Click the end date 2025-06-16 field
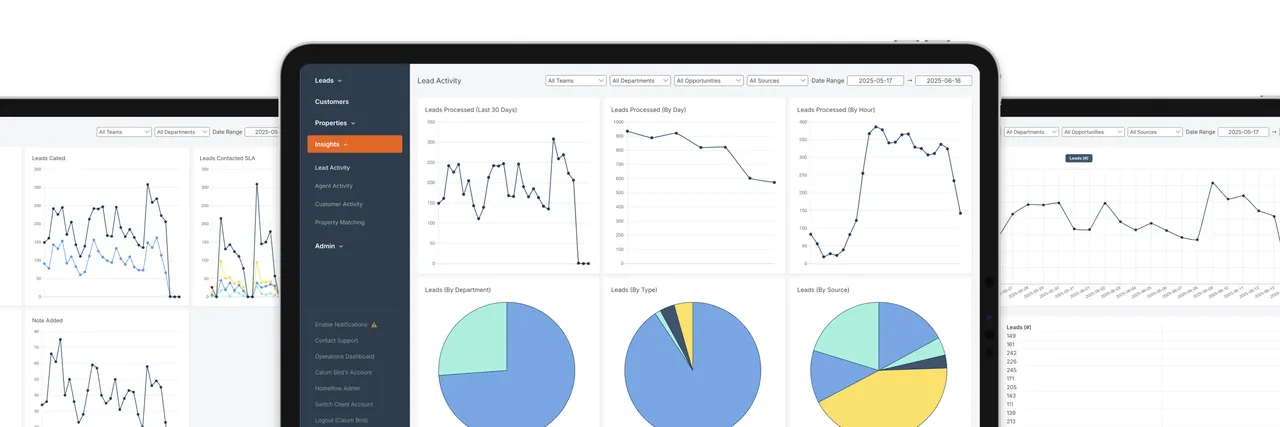The height and width of the screenshot is (427, 1280). pos(943,80)
